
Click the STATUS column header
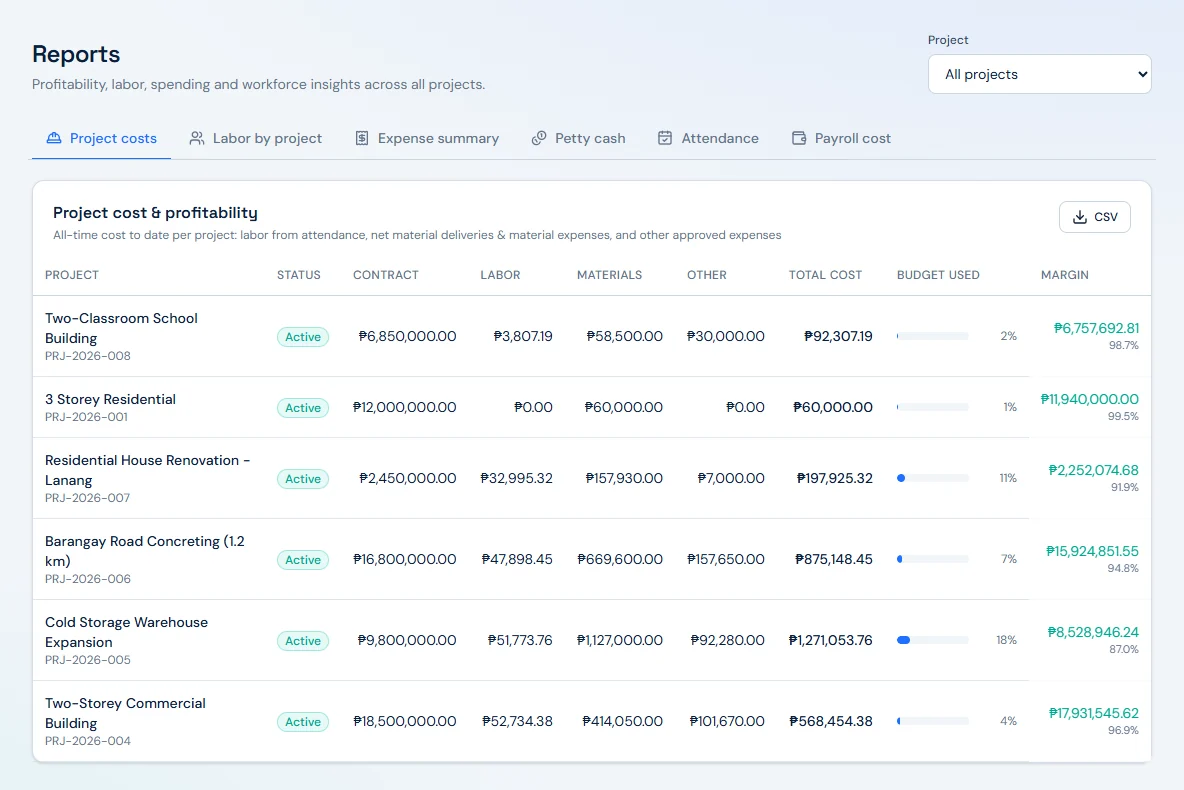pos(298,275)
